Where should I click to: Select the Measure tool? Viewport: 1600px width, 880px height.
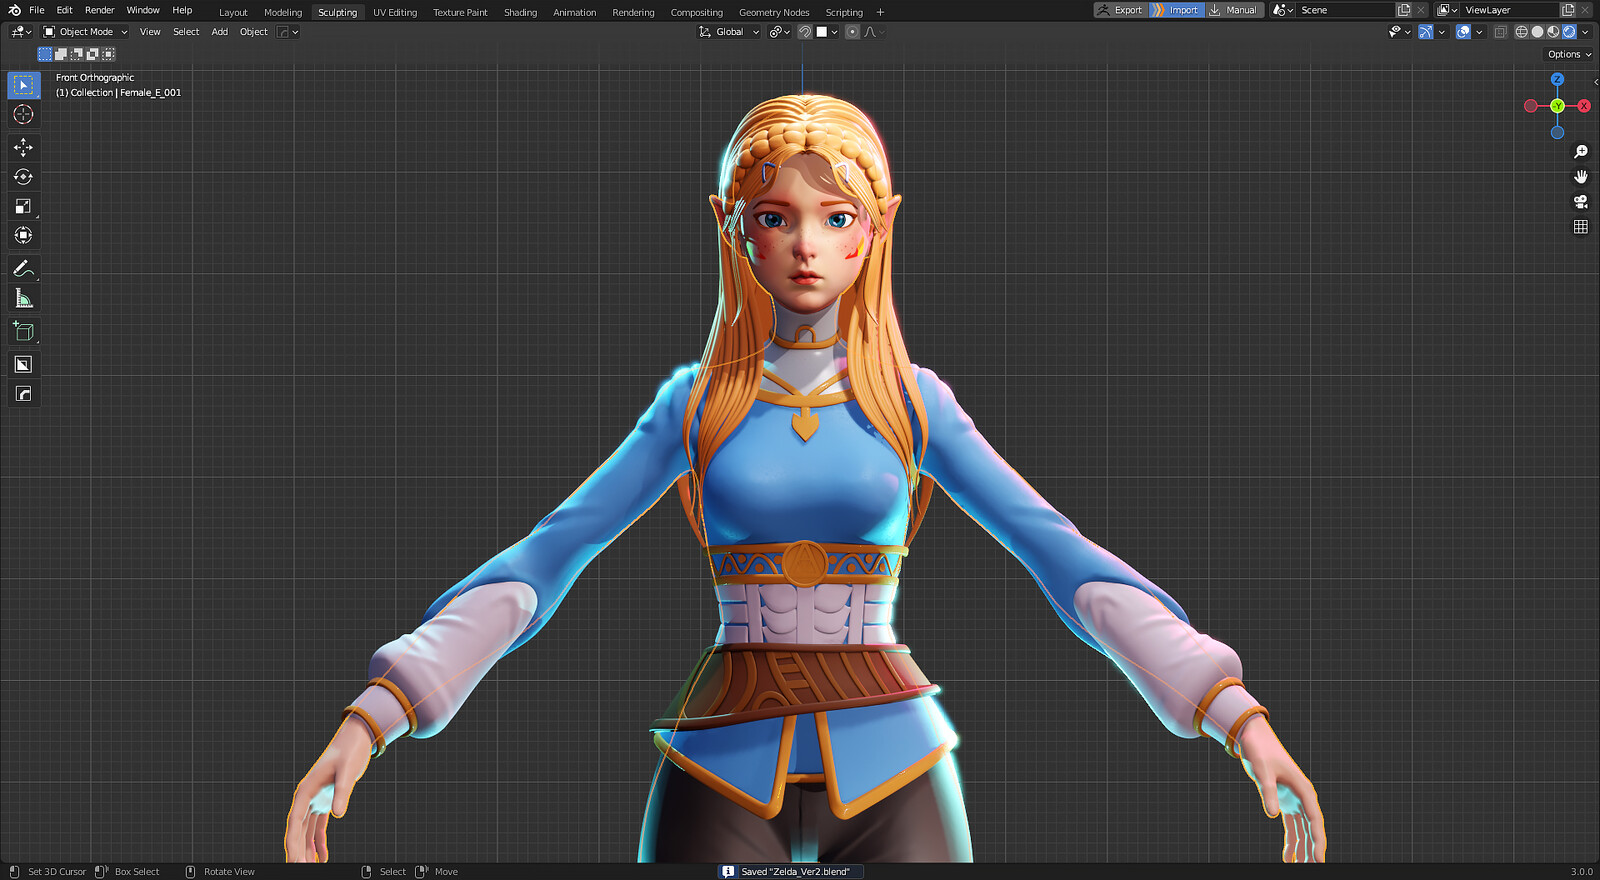(x=23, y=298)
